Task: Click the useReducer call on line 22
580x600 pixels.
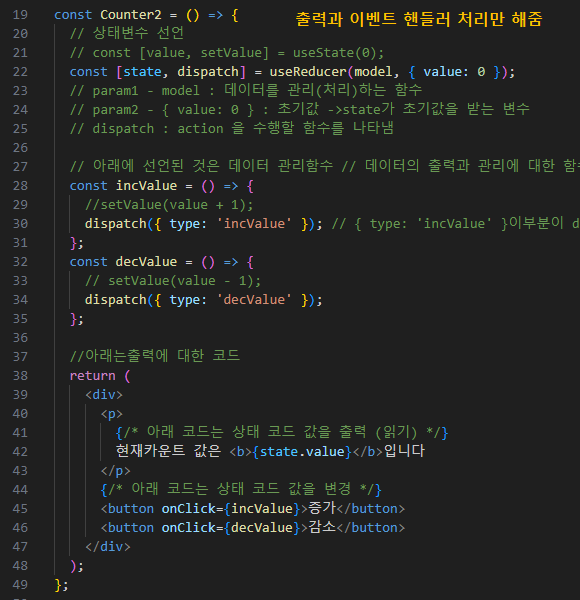Action: (x=308, y=72)
